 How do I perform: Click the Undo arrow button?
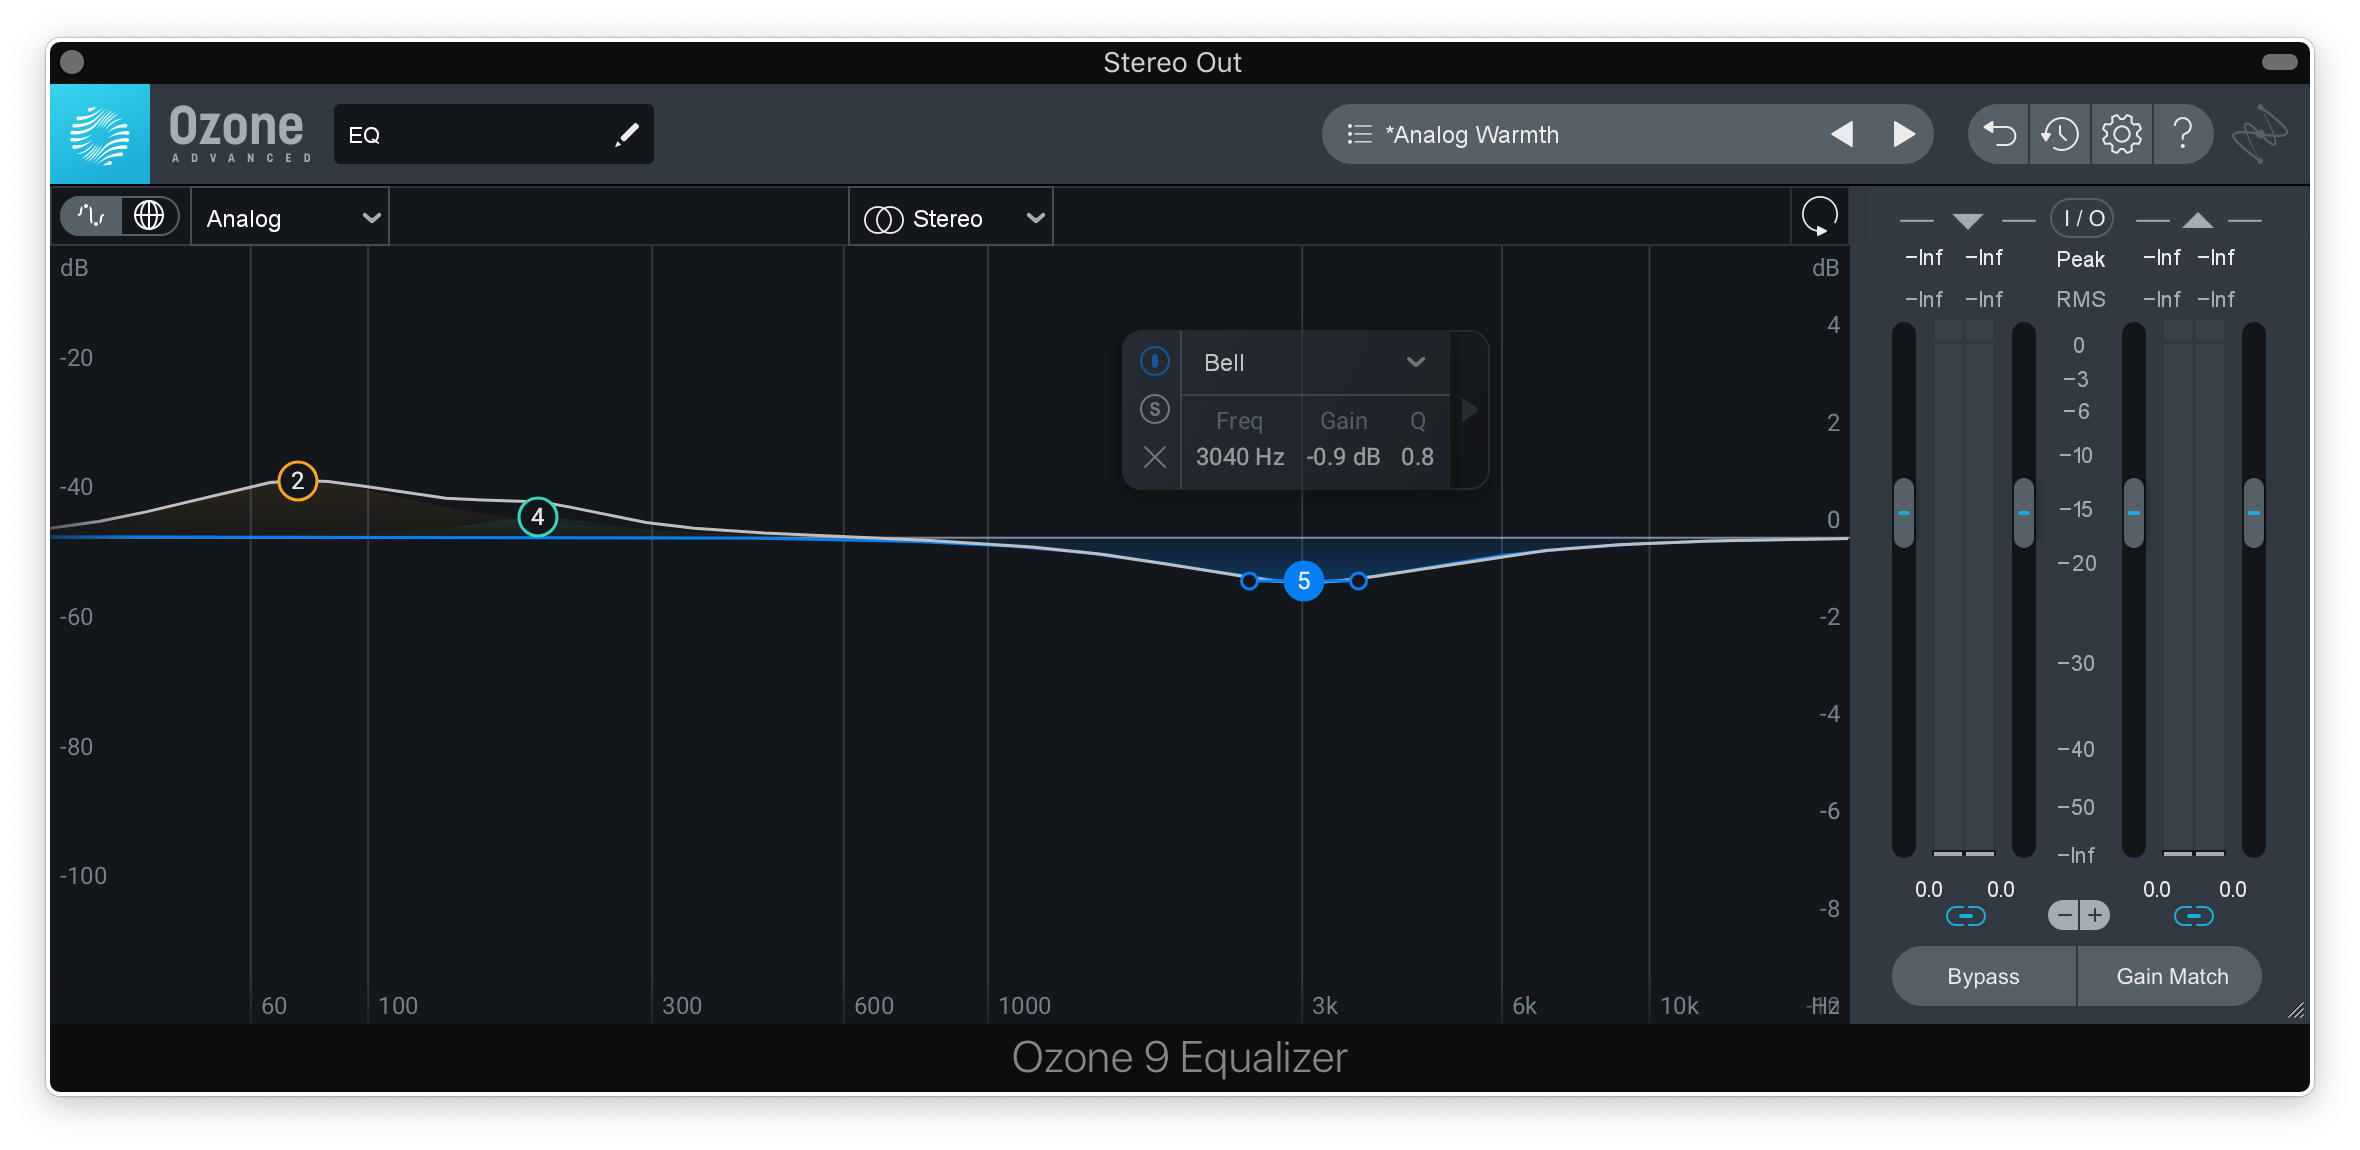pos(1999,134)
